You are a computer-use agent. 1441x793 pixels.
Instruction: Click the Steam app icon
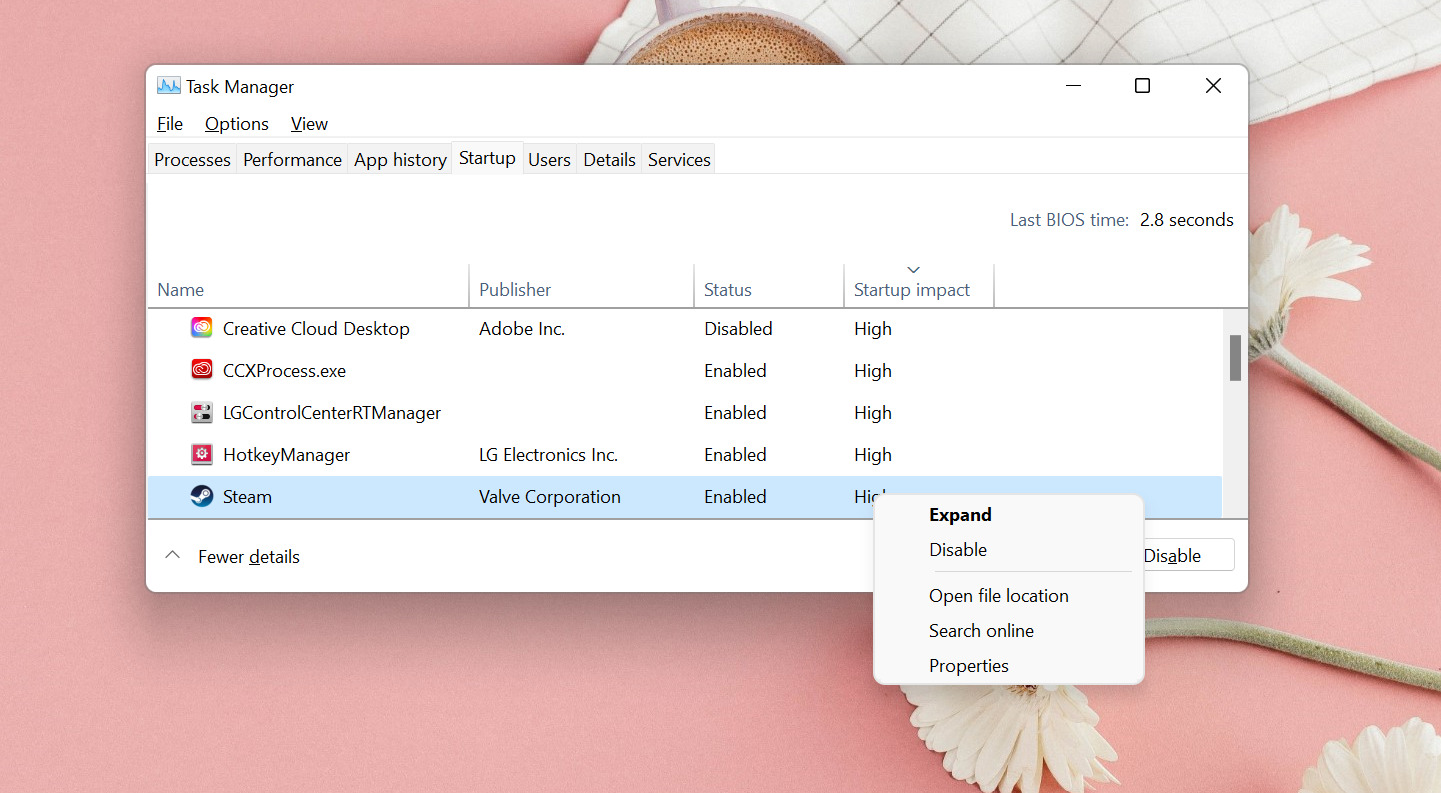click(x=201, y=496)
